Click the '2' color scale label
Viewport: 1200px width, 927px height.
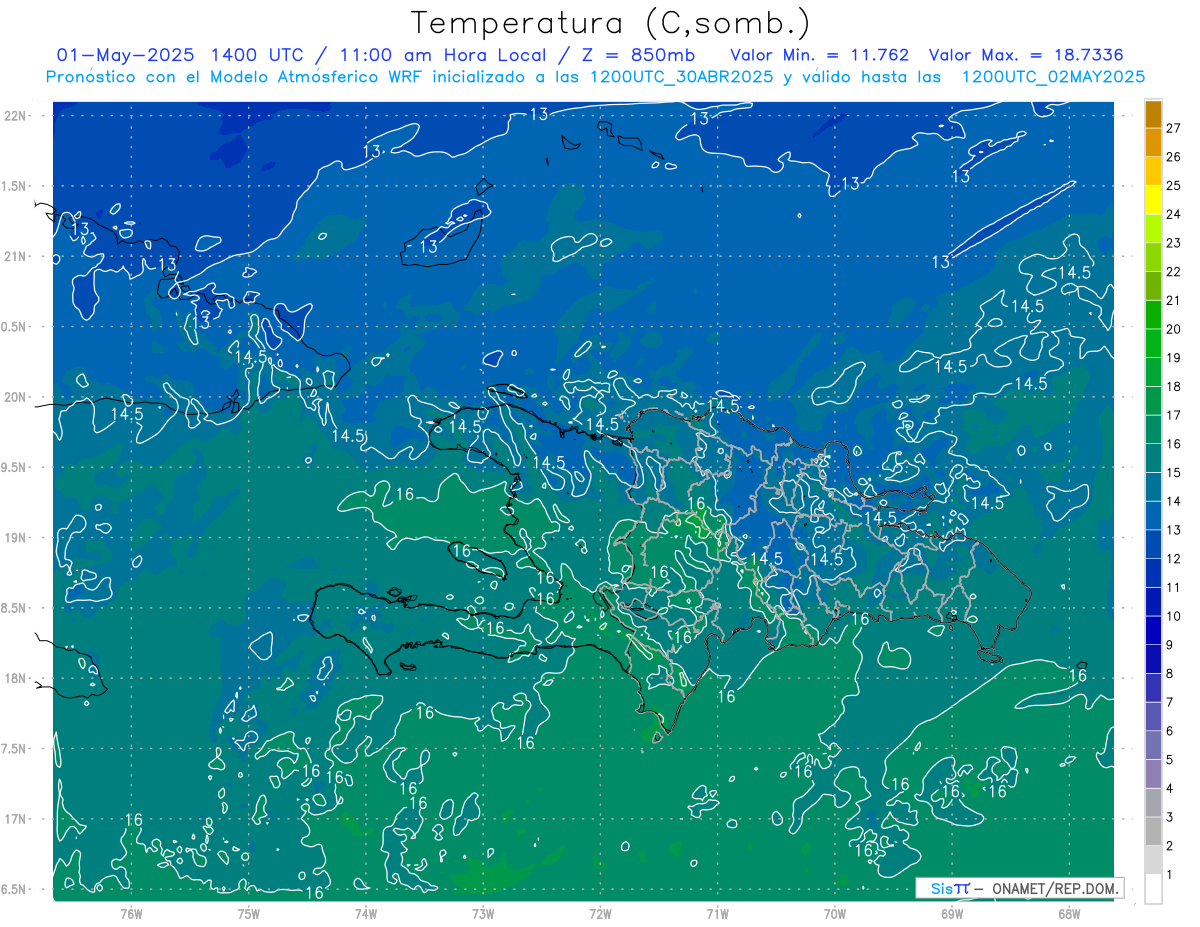(x=1170, y=847)
